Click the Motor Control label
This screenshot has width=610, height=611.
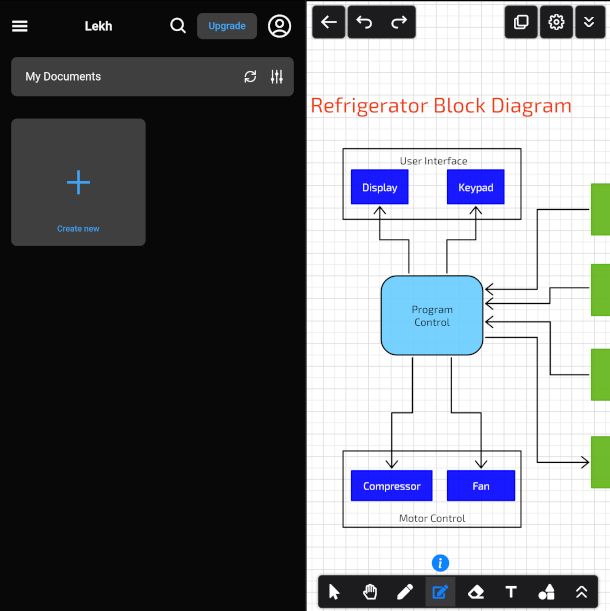click(432, 518)
